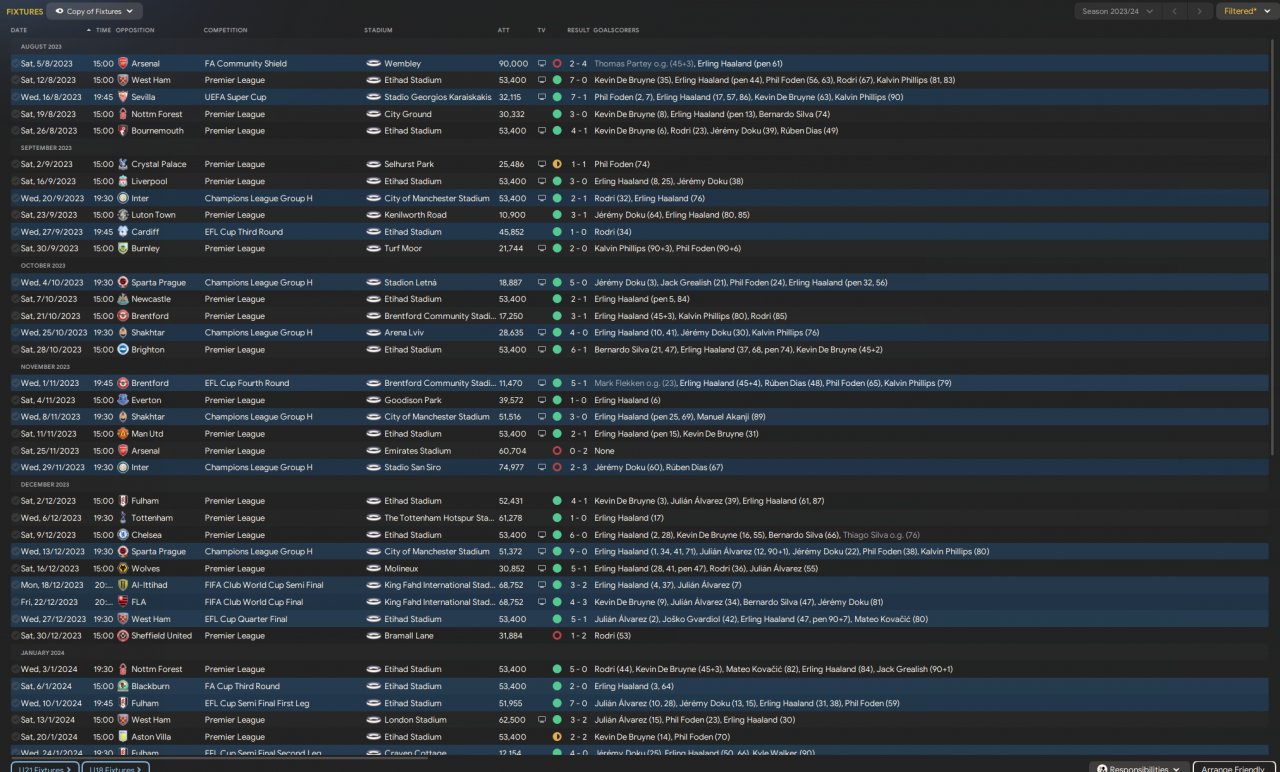Sort by the Opposition column header

(135, 30)
